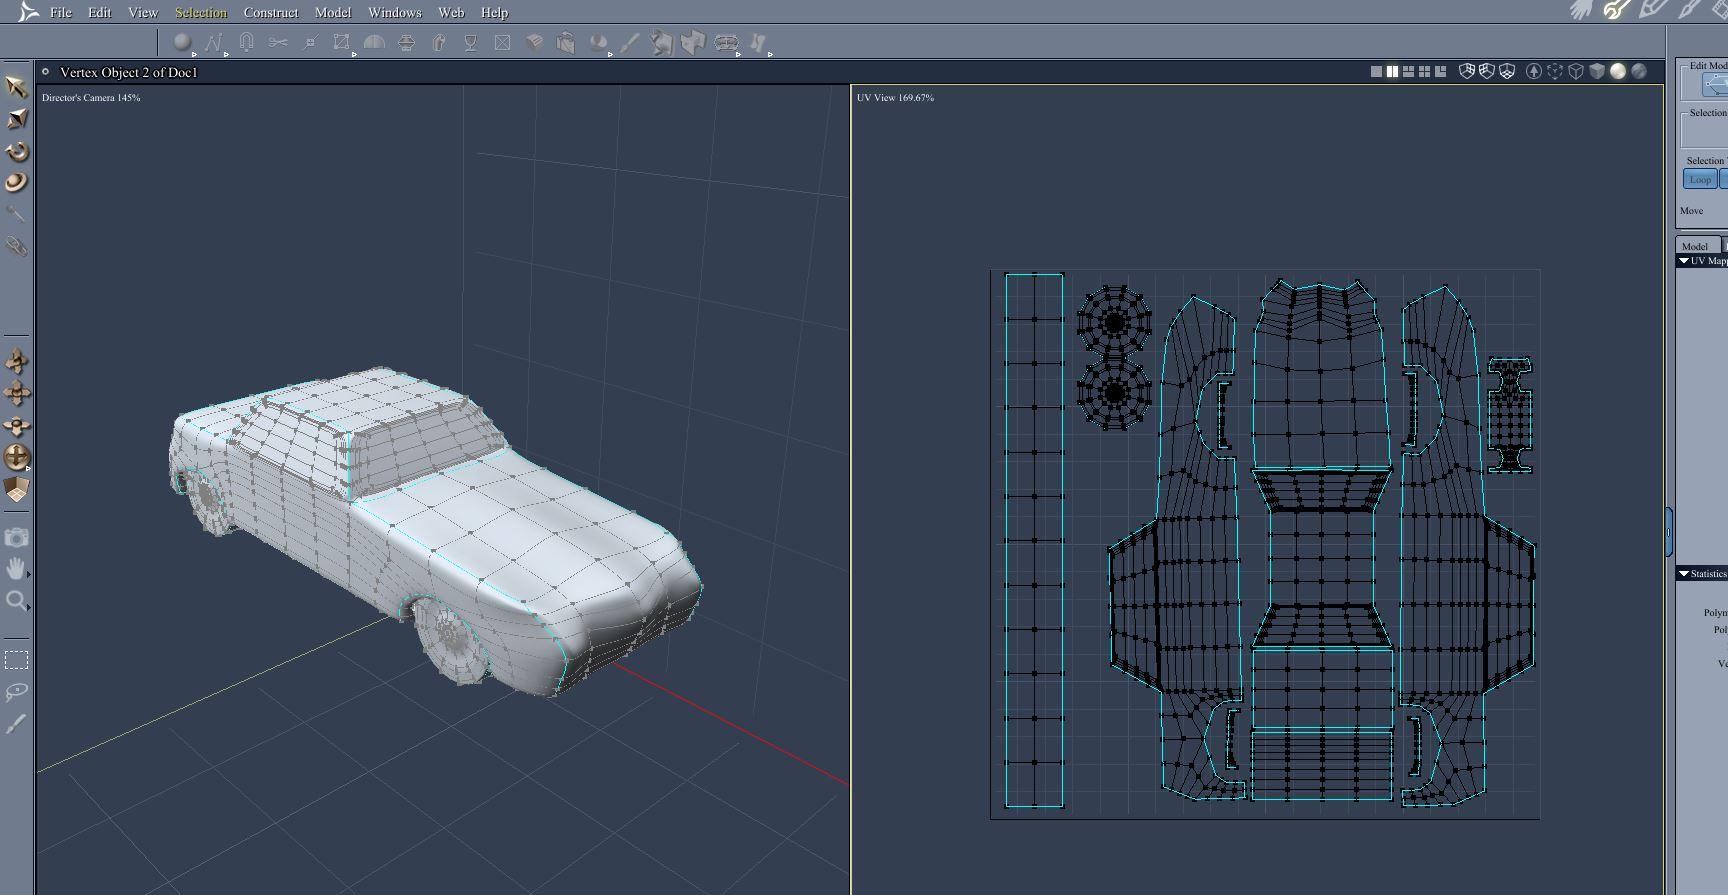Click the goblet-shaped modeling tool
Image resolution: width=1728 pixels, height=895 pixels.
point(470,42)
